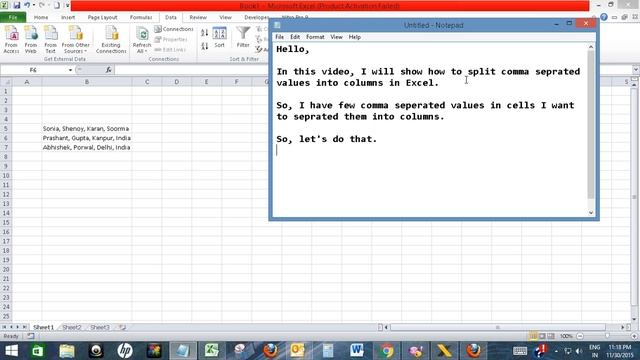Switch to the Review ribbon tab
Screen dimensions: 640x360
[198, 17]
